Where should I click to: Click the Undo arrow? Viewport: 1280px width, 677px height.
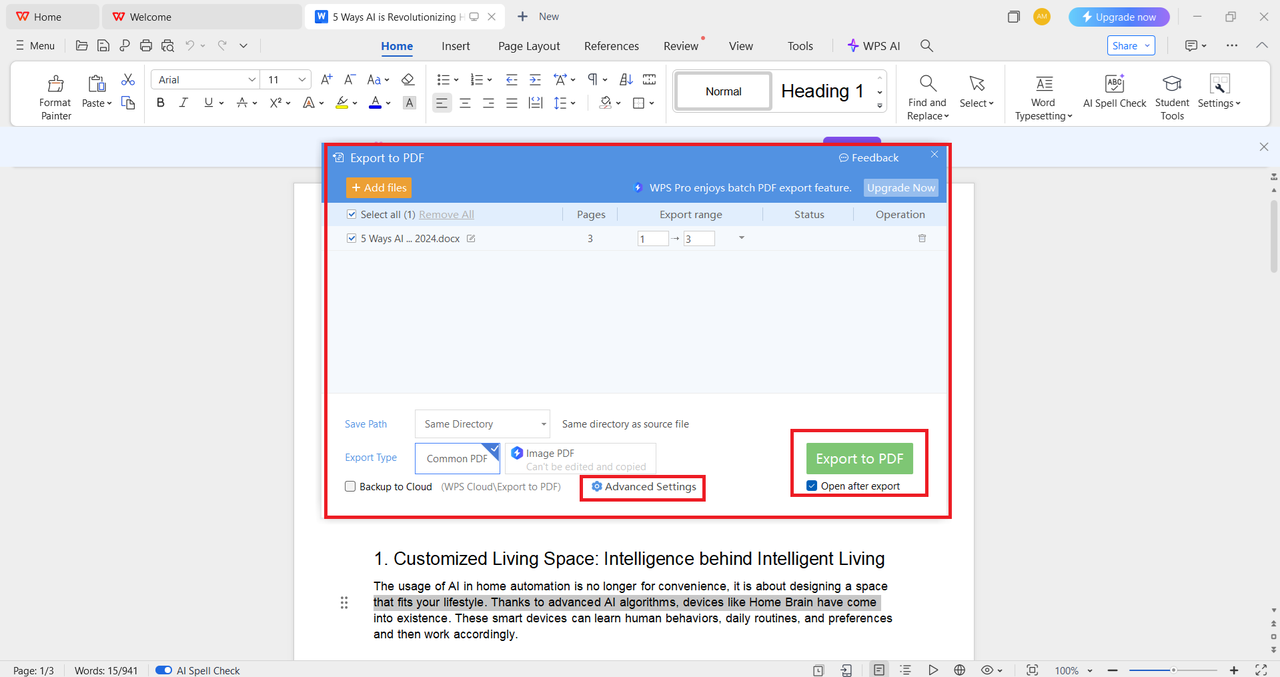coord(190,46)
